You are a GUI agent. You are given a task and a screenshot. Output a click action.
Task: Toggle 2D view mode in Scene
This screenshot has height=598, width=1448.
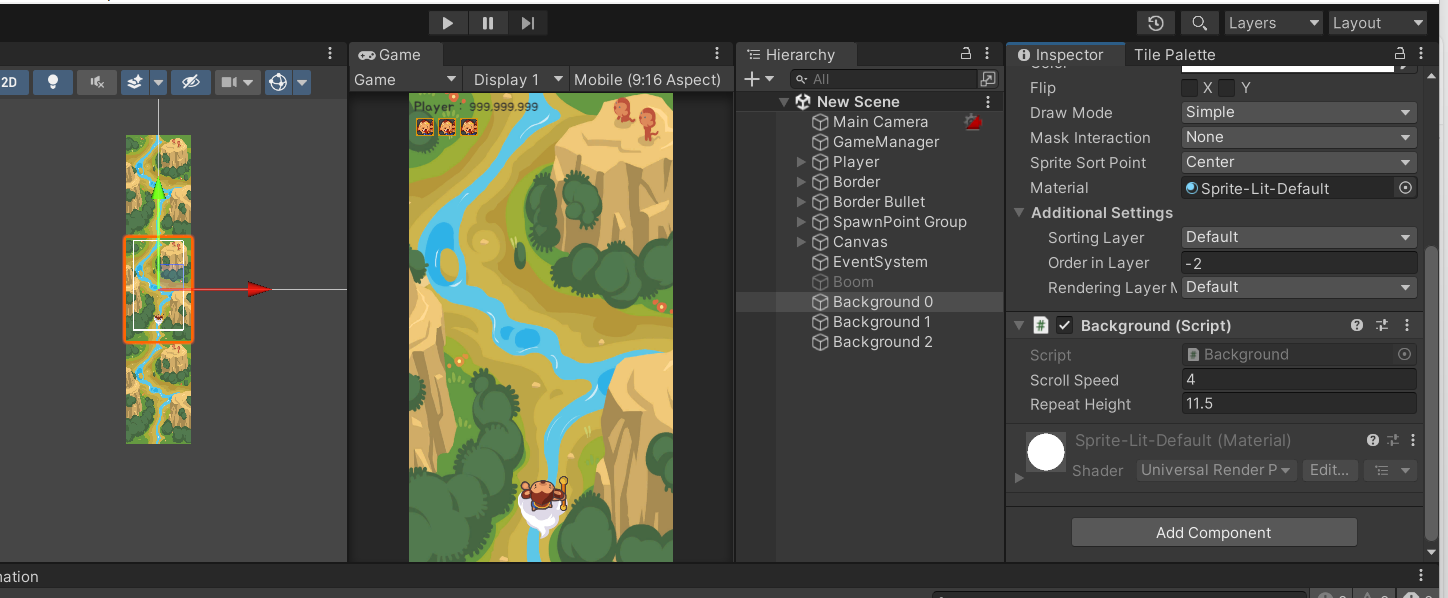[x=11, y=82]
